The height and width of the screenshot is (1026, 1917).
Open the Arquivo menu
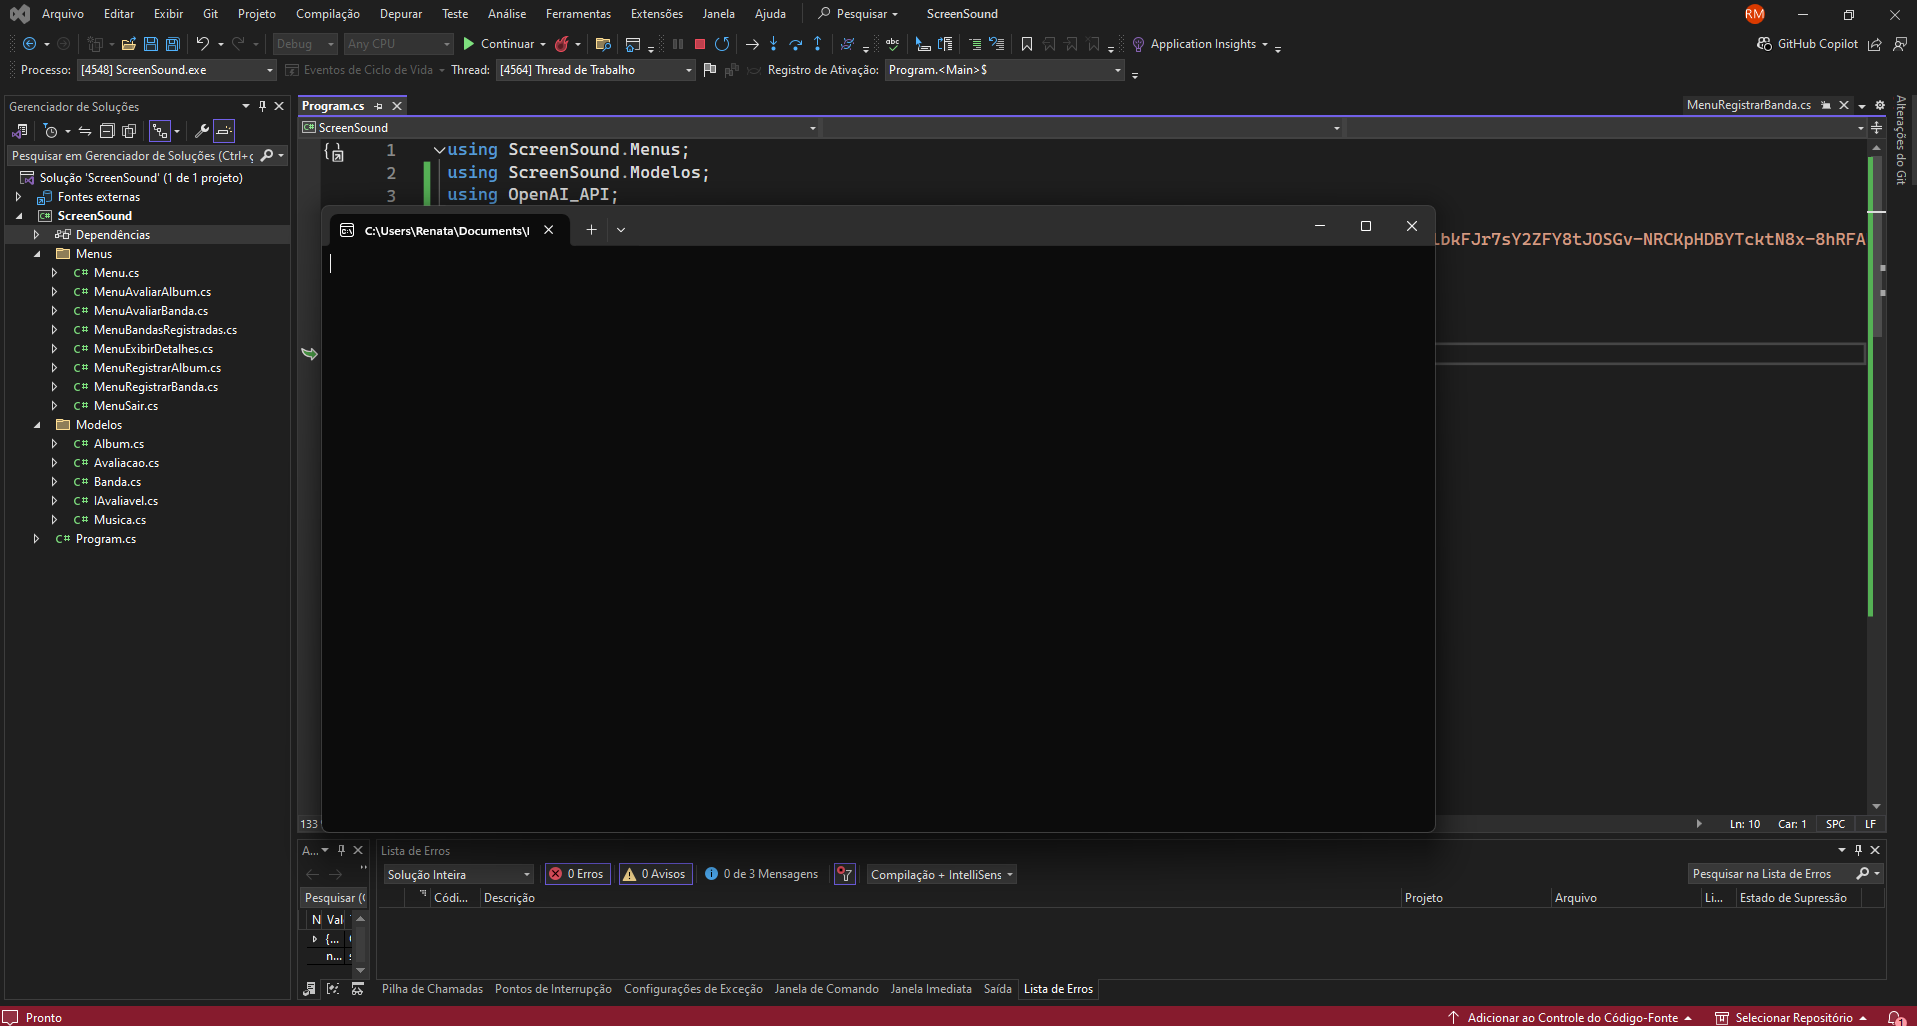[x=63, y=14]
